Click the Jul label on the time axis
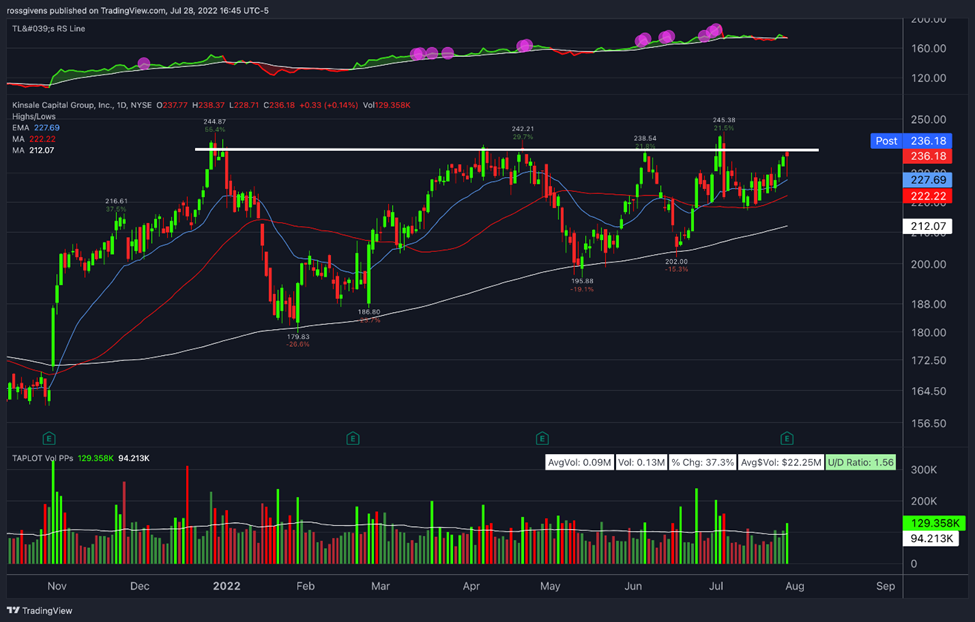Image resolution: width=975 pixels, height=622 pixels. [x=716, y=586]
